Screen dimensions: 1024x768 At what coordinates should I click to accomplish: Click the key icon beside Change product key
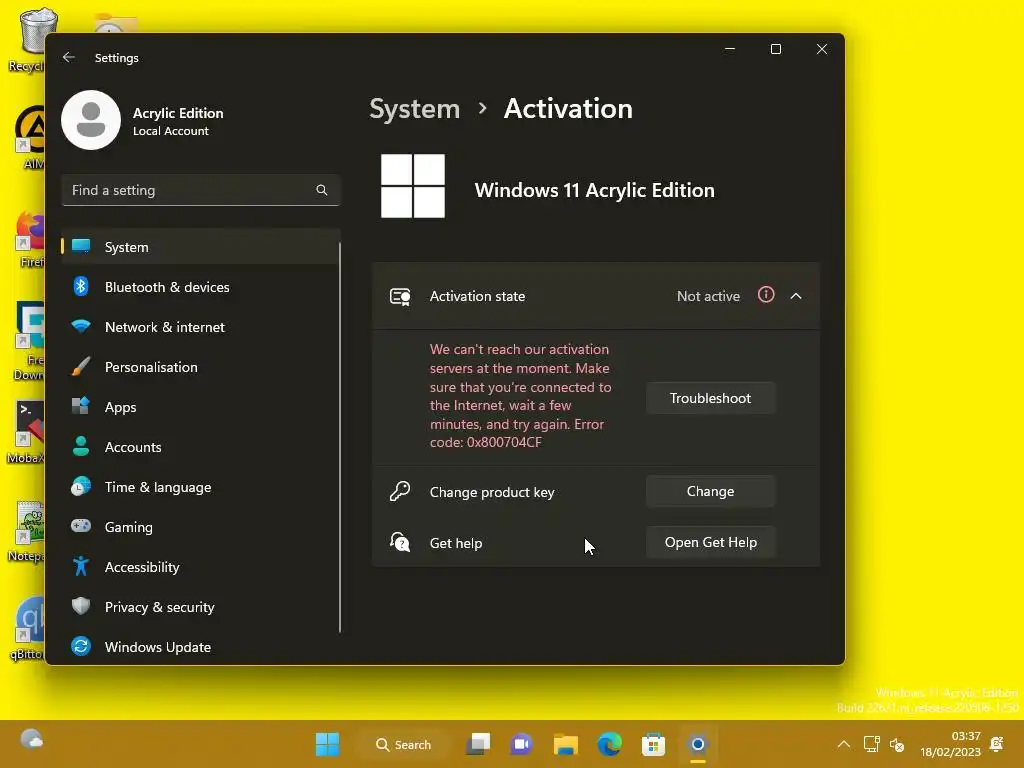coord(400,491)
